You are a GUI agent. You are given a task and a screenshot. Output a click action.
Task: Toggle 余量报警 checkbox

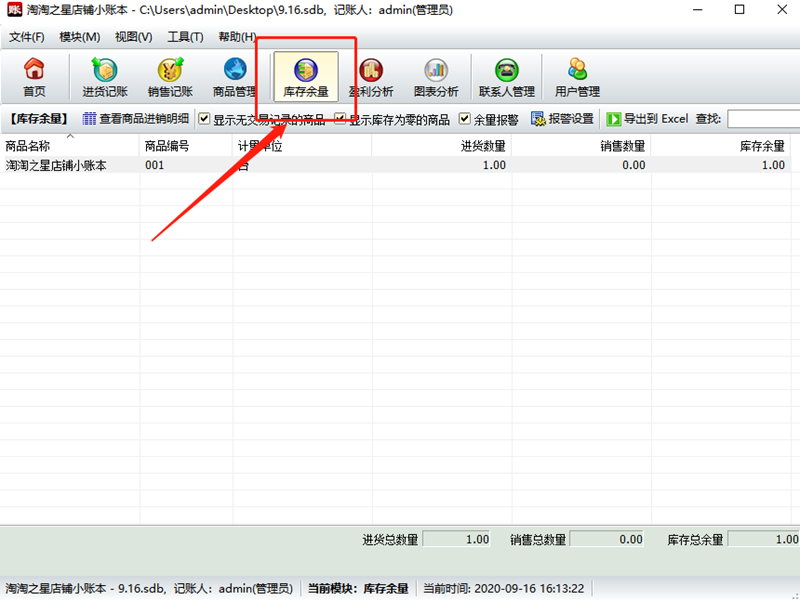pyautogui.click(x=464, y=119)
